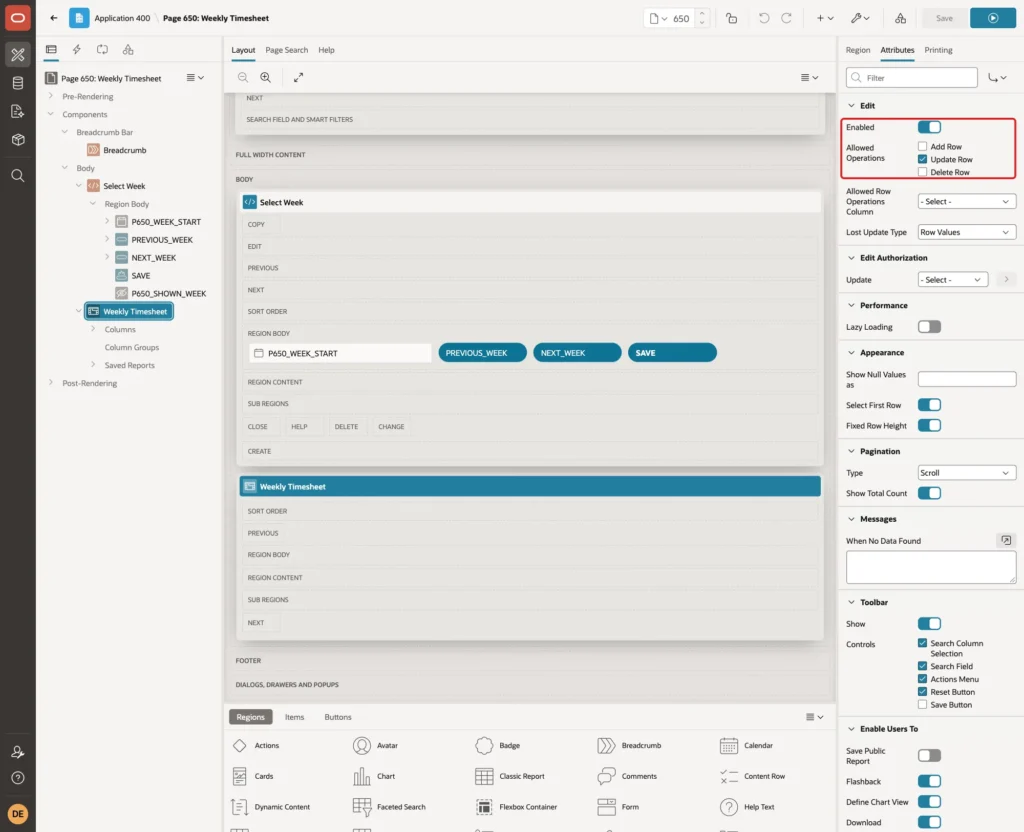Select the PREVIOUS_WEEK button in layout

pyautogui.click(x=482, y=353)
